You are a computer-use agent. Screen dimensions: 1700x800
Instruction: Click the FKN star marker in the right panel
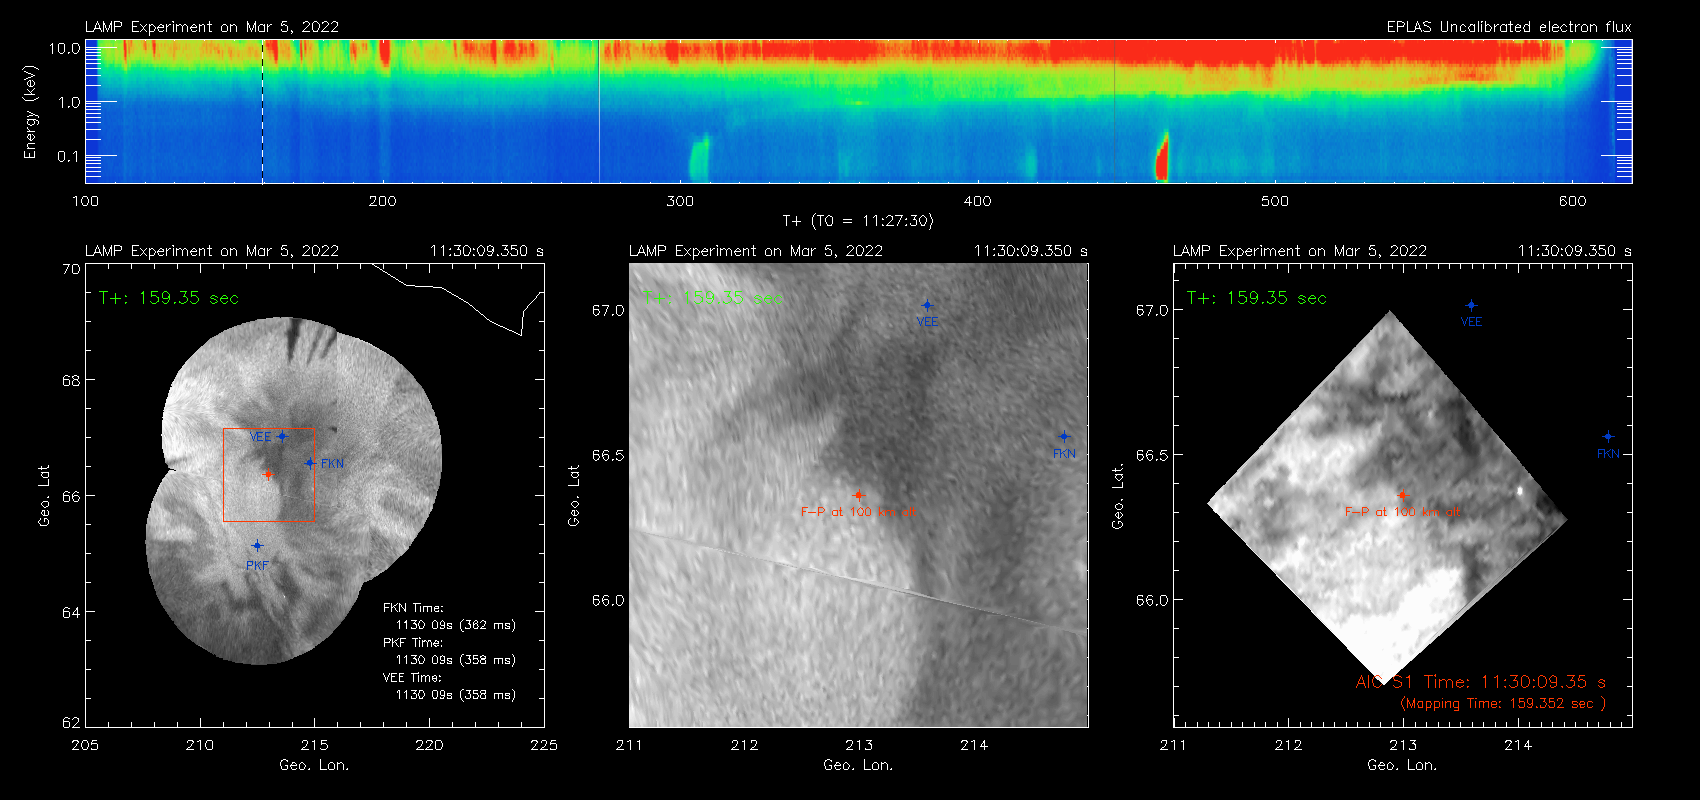(1608, 436)
